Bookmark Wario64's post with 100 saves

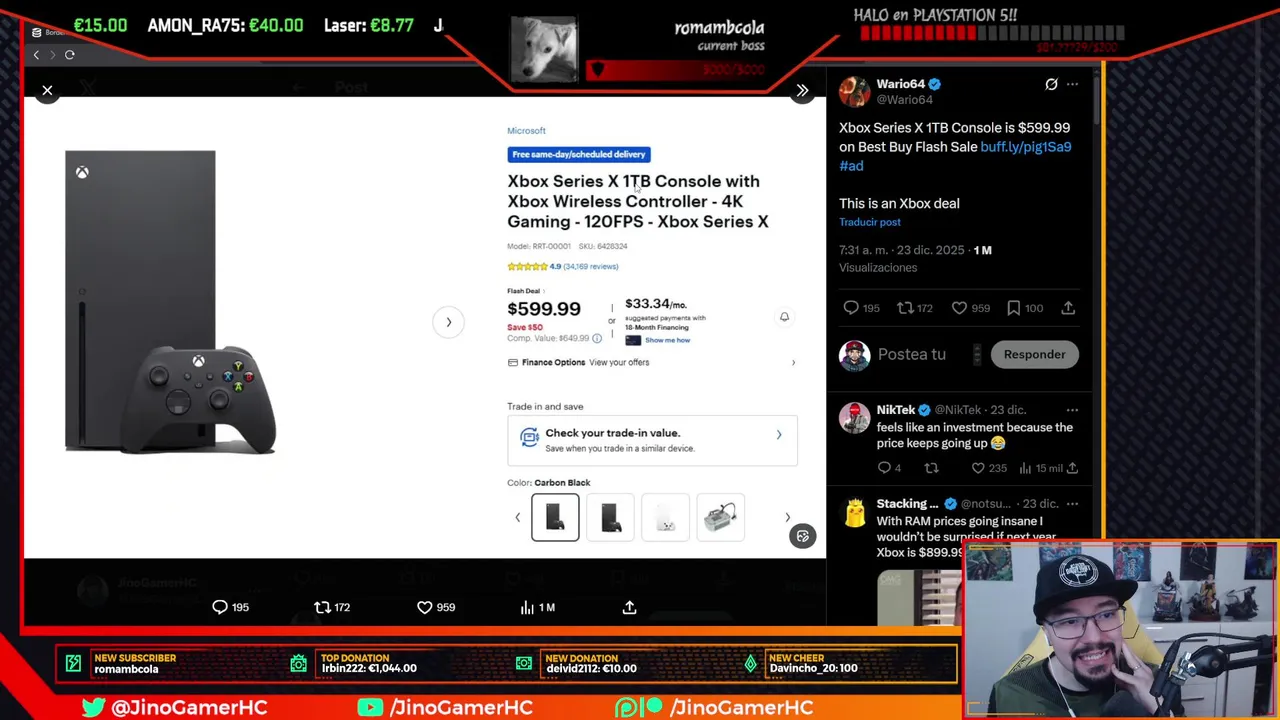click(x=1013, y=308)
